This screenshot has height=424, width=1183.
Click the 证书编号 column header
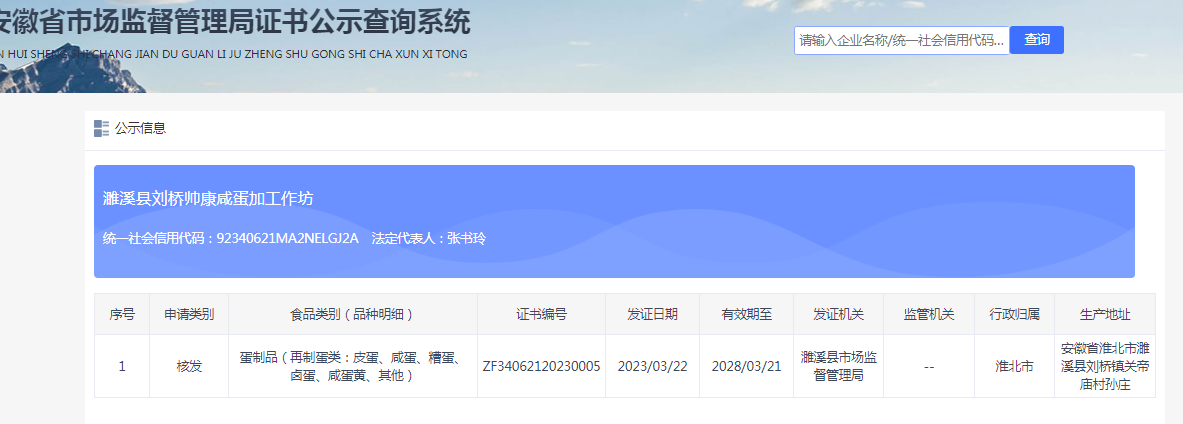(541, 314)
